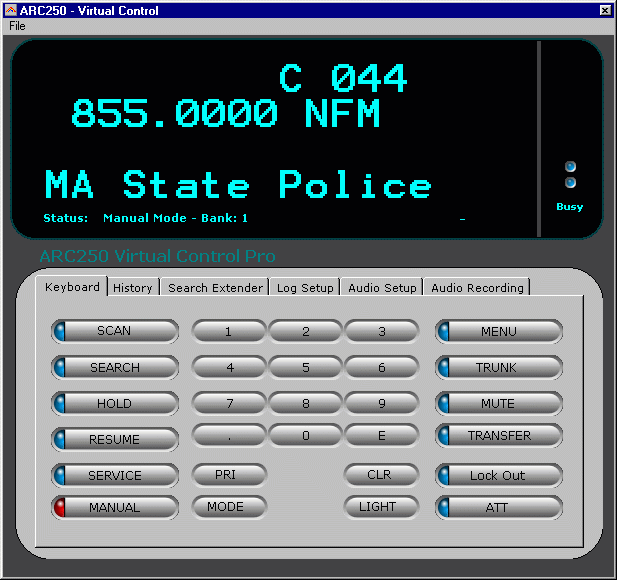This screenshot has height=580, width=617.
Task: Switch to the History tab
Action: pyautogui.click(x=133, y=288)
